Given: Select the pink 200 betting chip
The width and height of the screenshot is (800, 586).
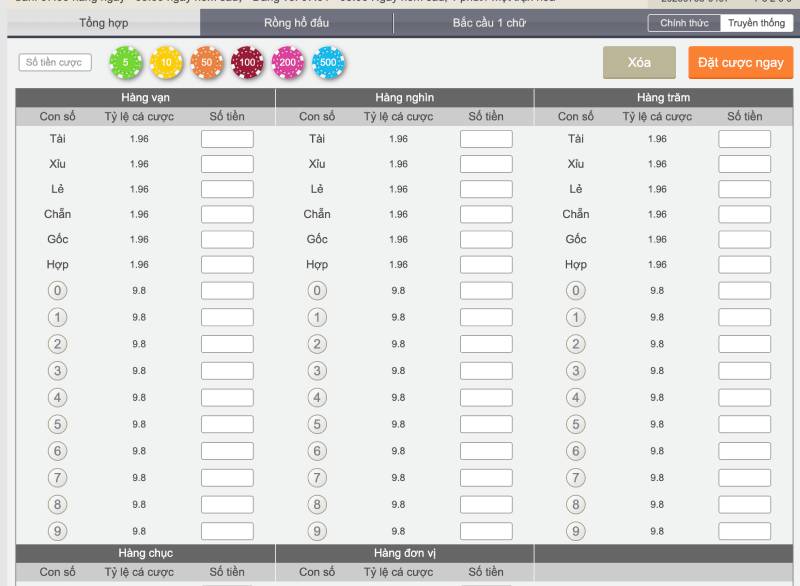Looking at the screenshot, I should click(x=287, y=63).
